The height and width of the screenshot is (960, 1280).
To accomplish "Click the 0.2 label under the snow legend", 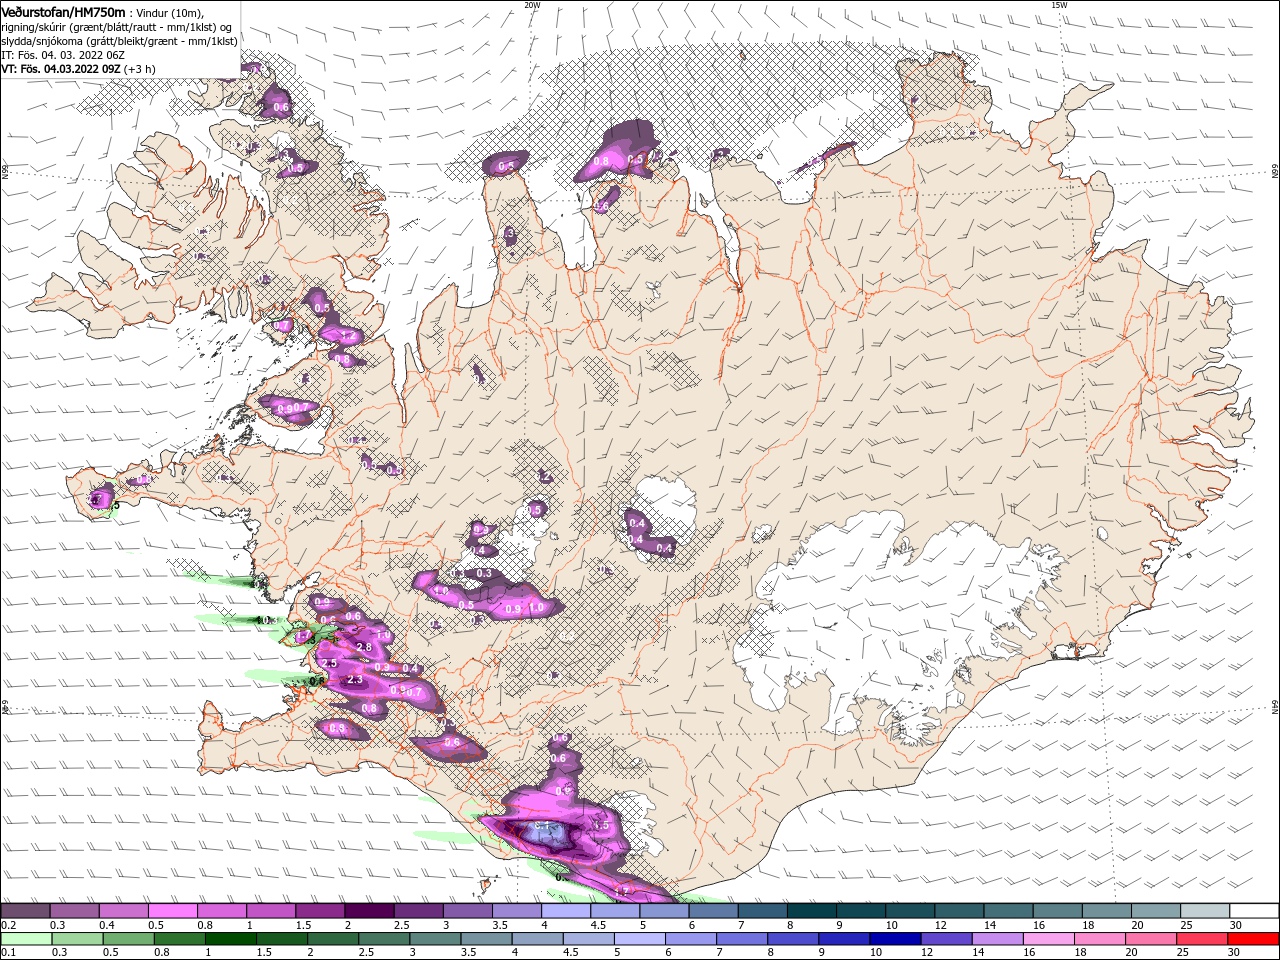I will [x=7, y=925].
